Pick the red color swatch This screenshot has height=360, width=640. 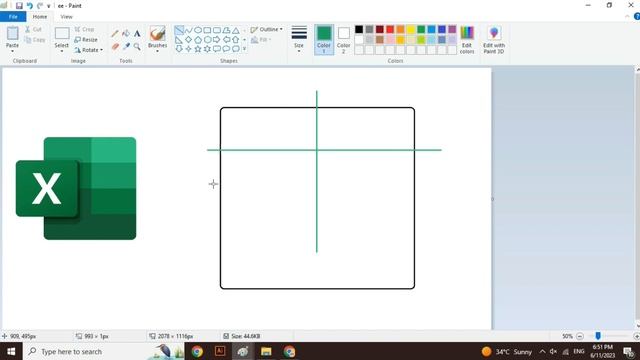tap(390, 29)
